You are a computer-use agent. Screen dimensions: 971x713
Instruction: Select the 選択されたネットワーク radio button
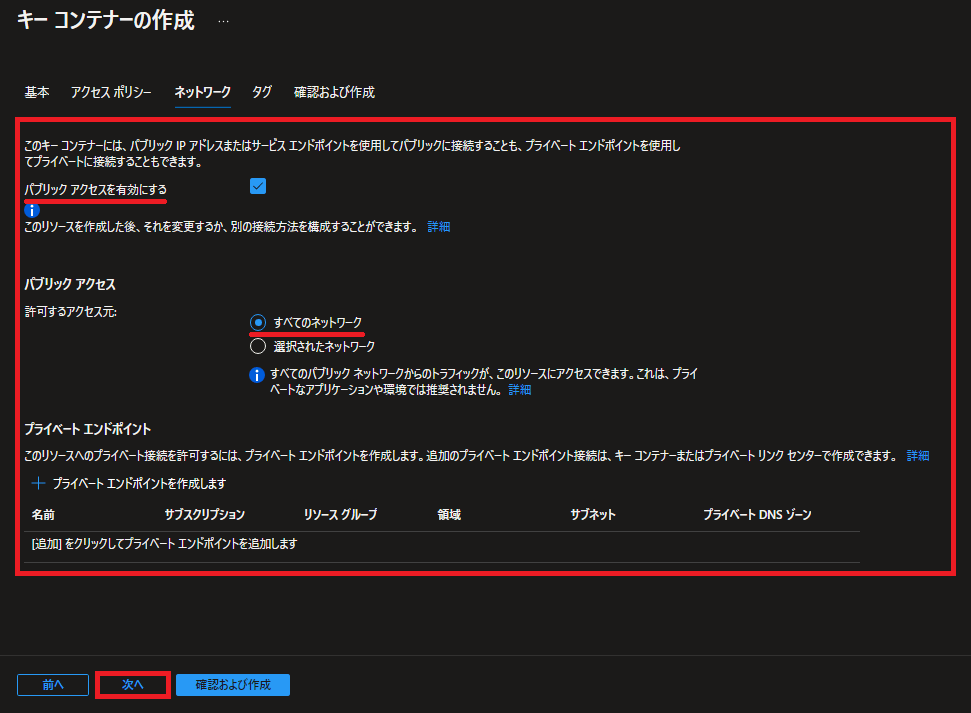click(258, 346)
